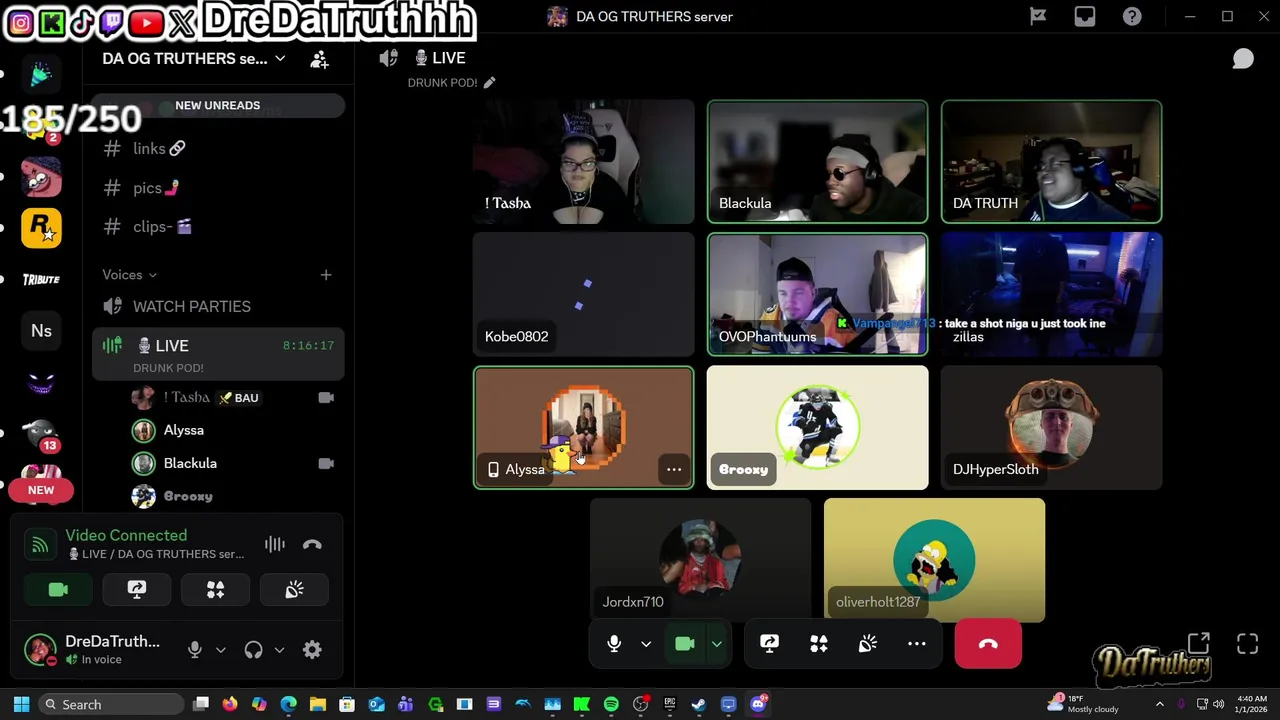Open Ns server in server list
The image size is (1280, 720).
coord(41,331)
